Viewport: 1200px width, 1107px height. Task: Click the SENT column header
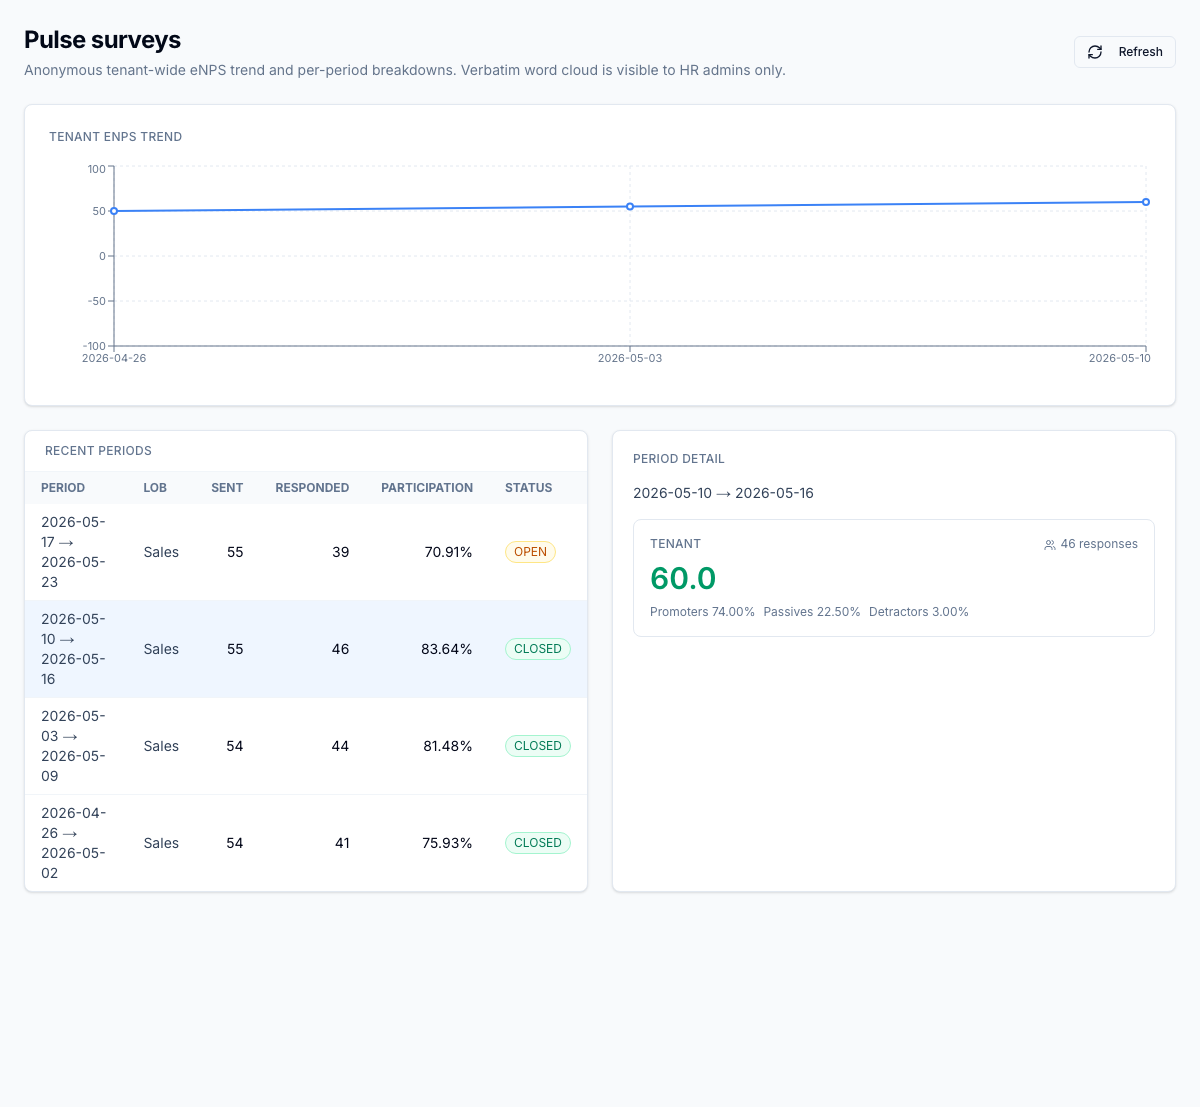click(x=227, y=488)
